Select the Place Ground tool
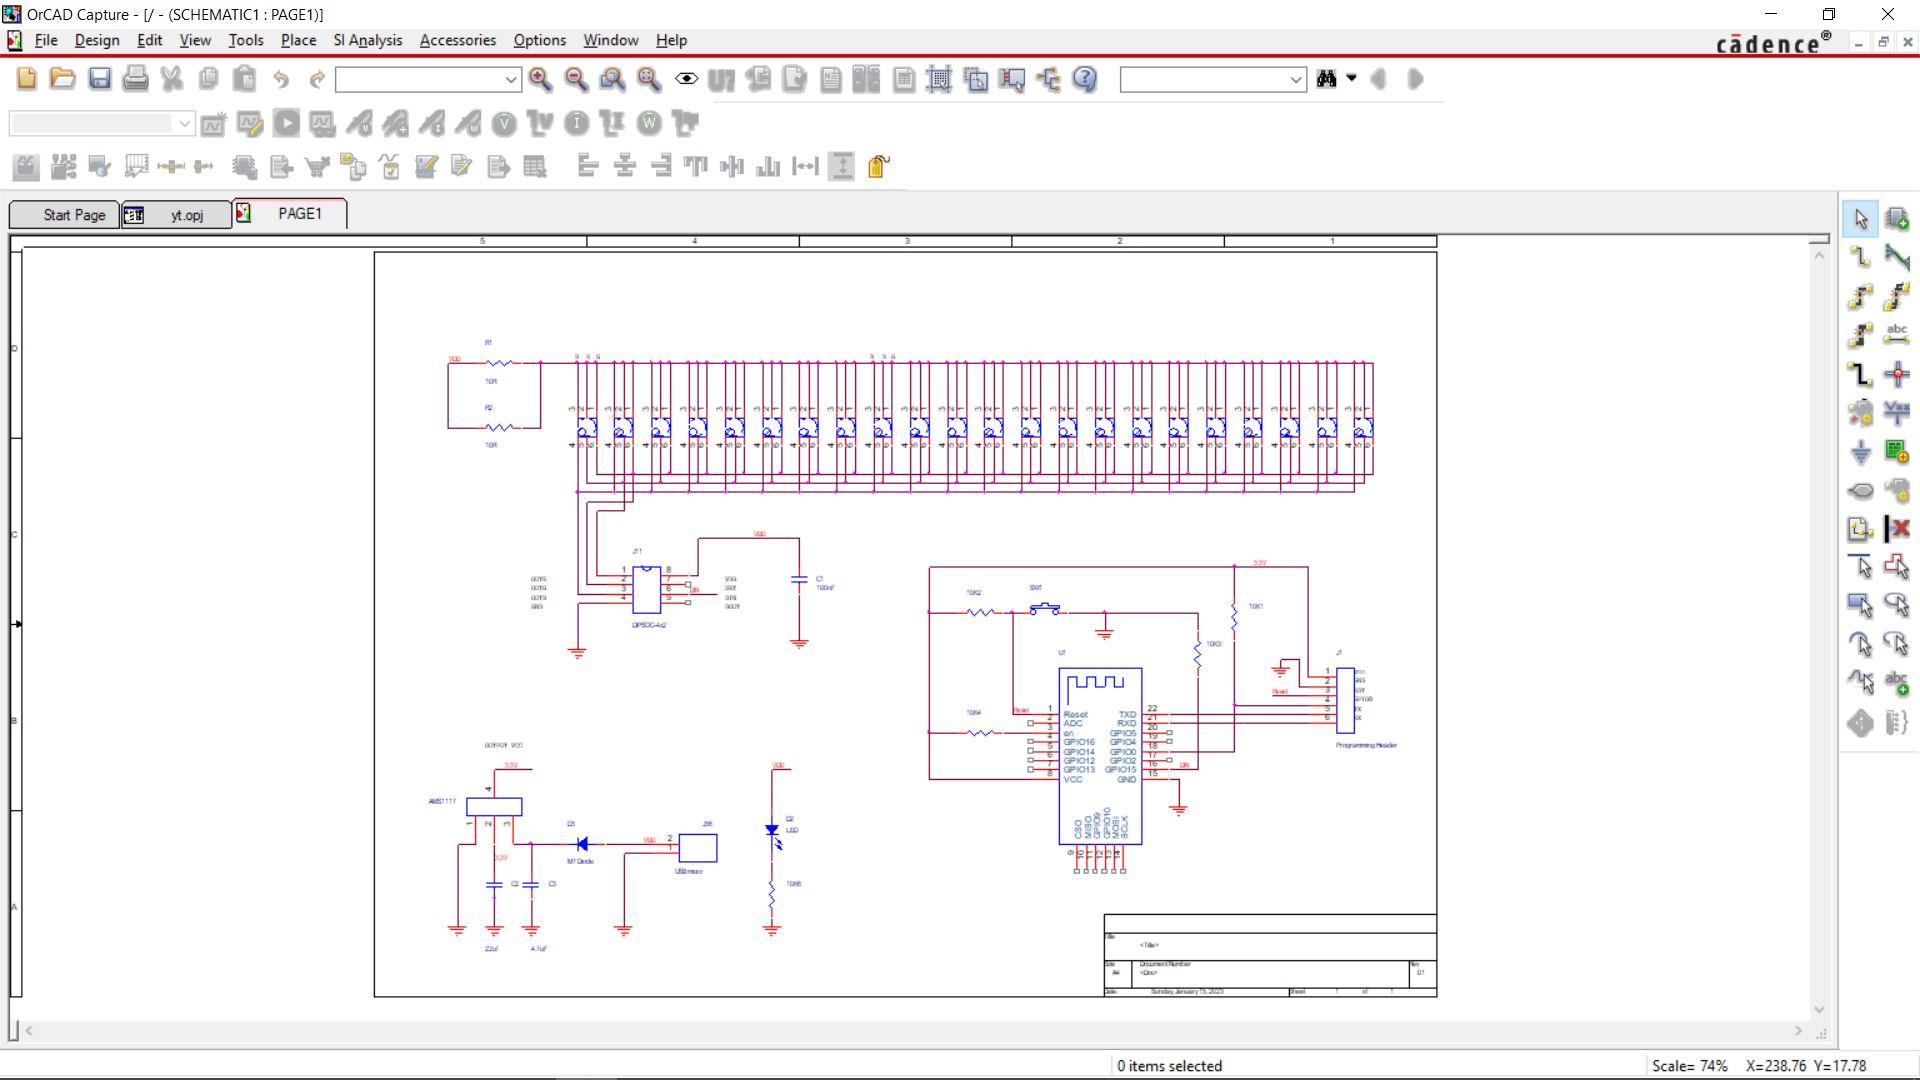 (1860, 452)
